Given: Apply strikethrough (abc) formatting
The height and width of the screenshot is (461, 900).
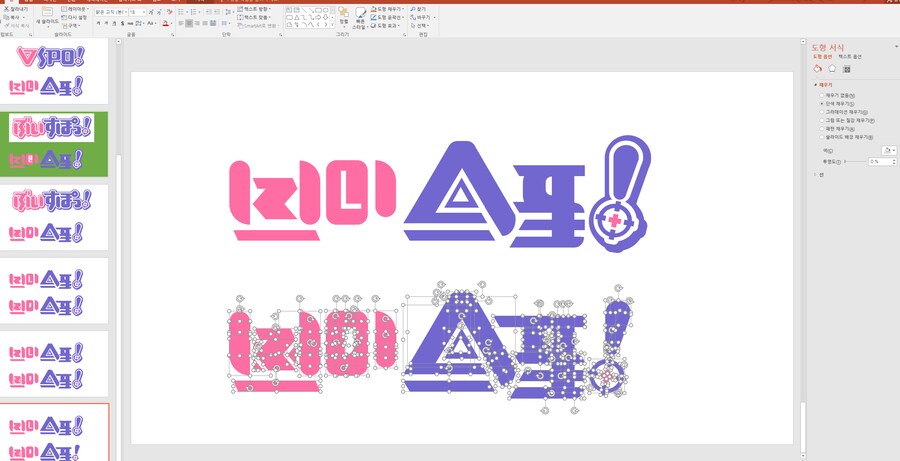Looking at the screenshot, I should click(130, 24).
